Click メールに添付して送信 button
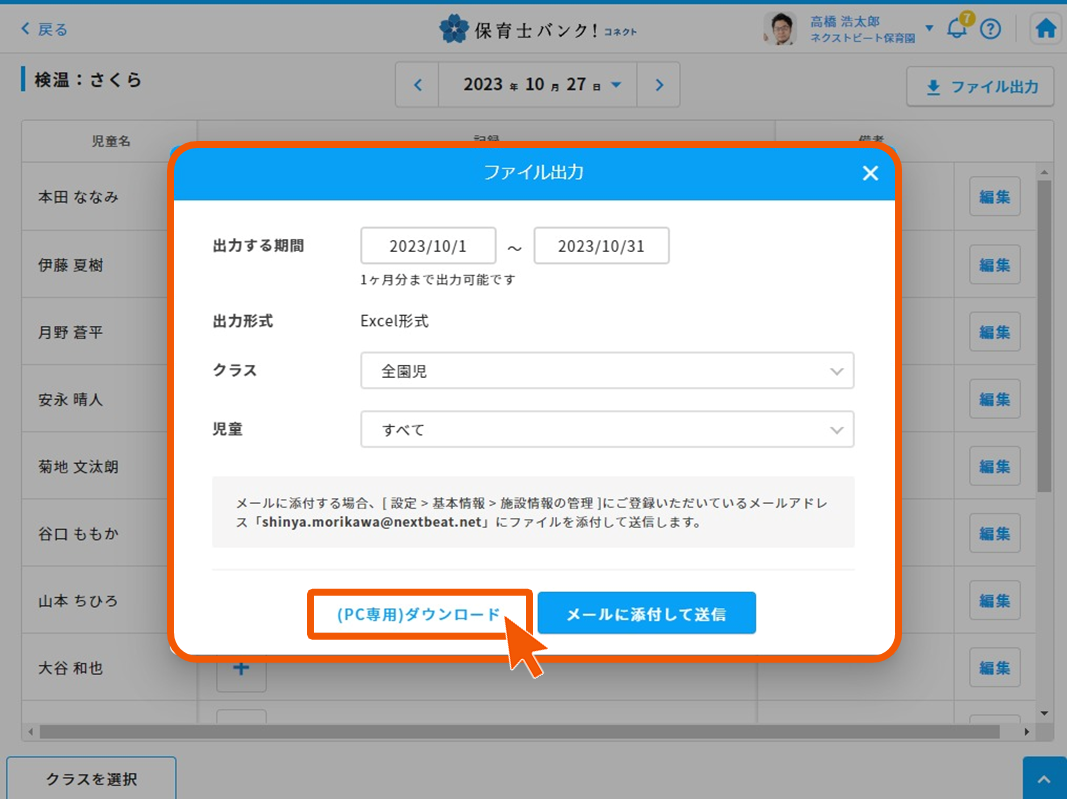The height and width of the screenshot is (800, 1067). coord(646,614)
